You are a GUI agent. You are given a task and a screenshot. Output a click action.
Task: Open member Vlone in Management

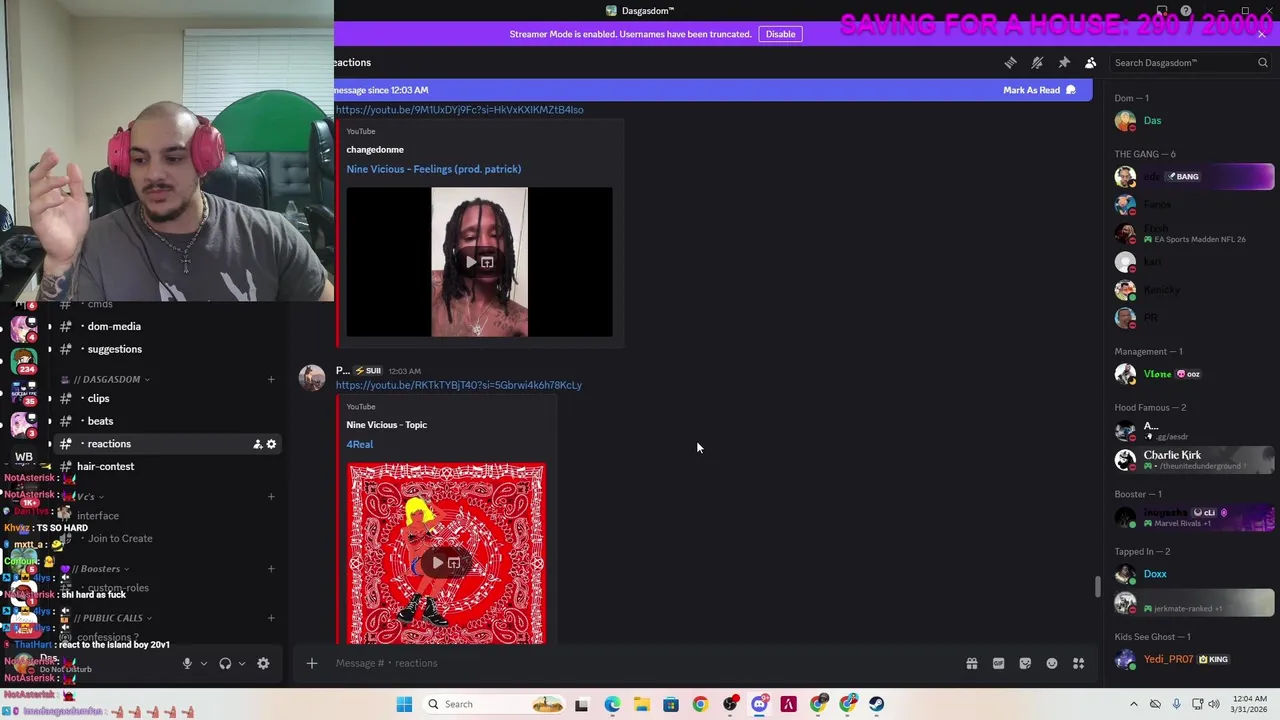click(1194, 374)
